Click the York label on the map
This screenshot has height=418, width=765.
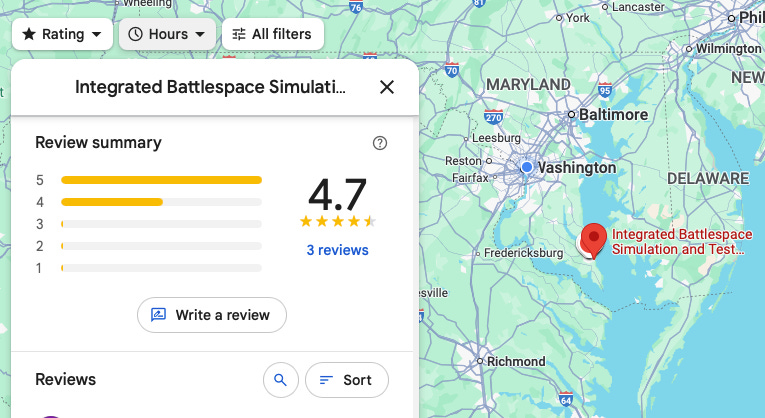click(578, 18)
